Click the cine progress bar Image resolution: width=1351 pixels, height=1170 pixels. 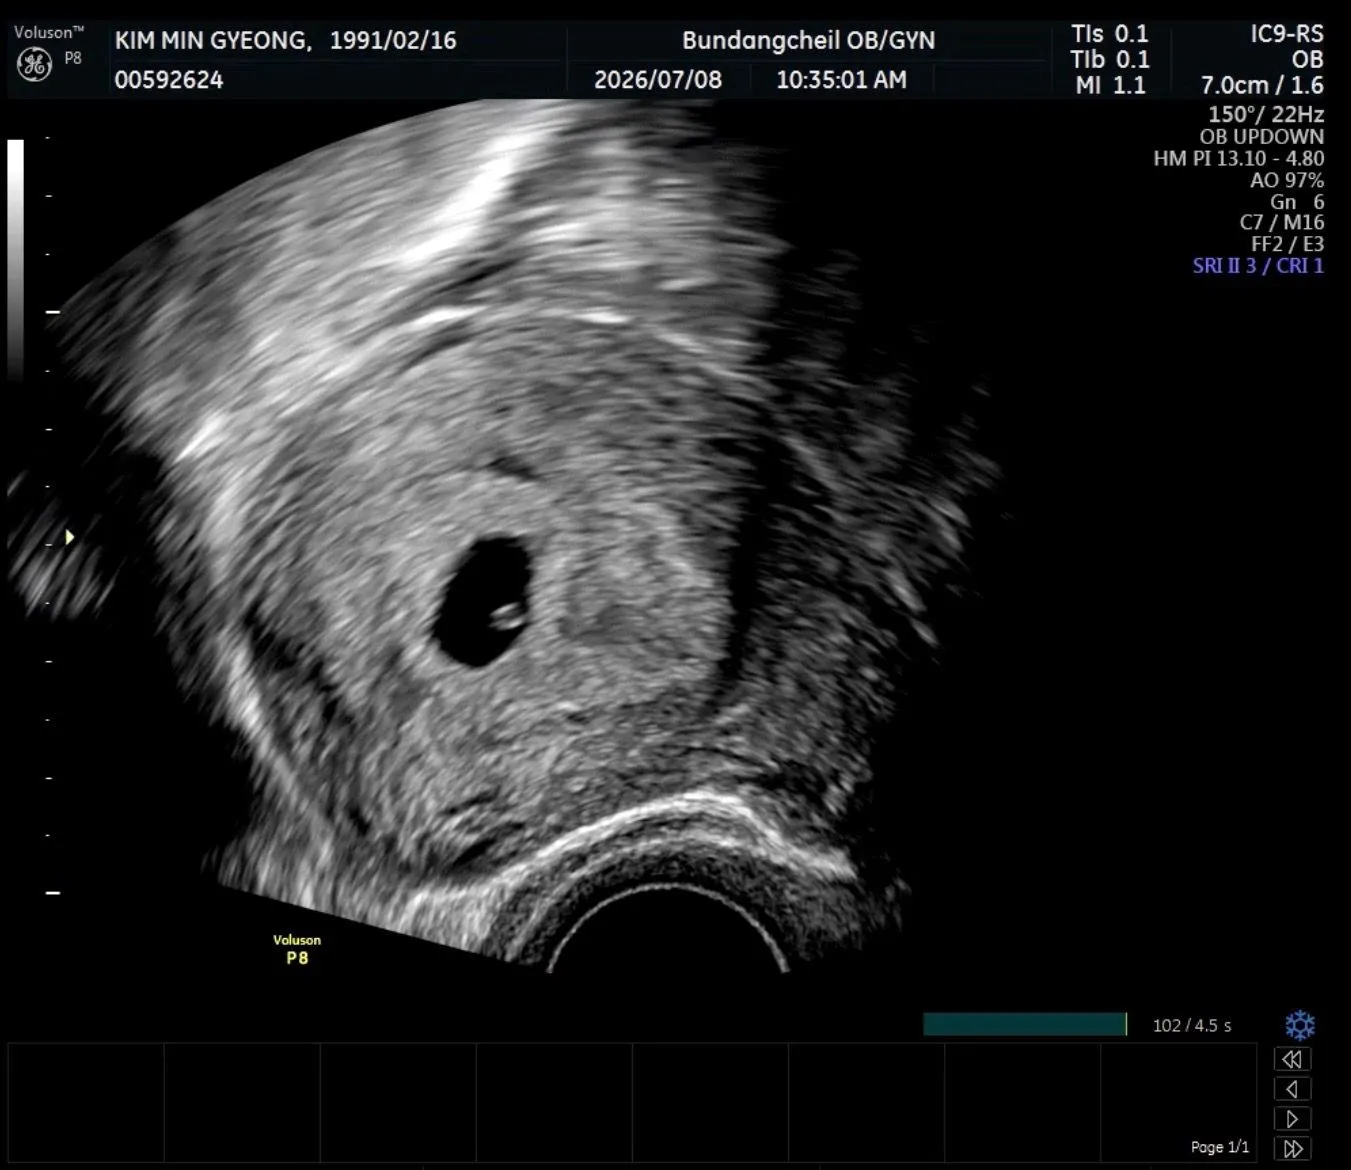click(1025, 1024)
